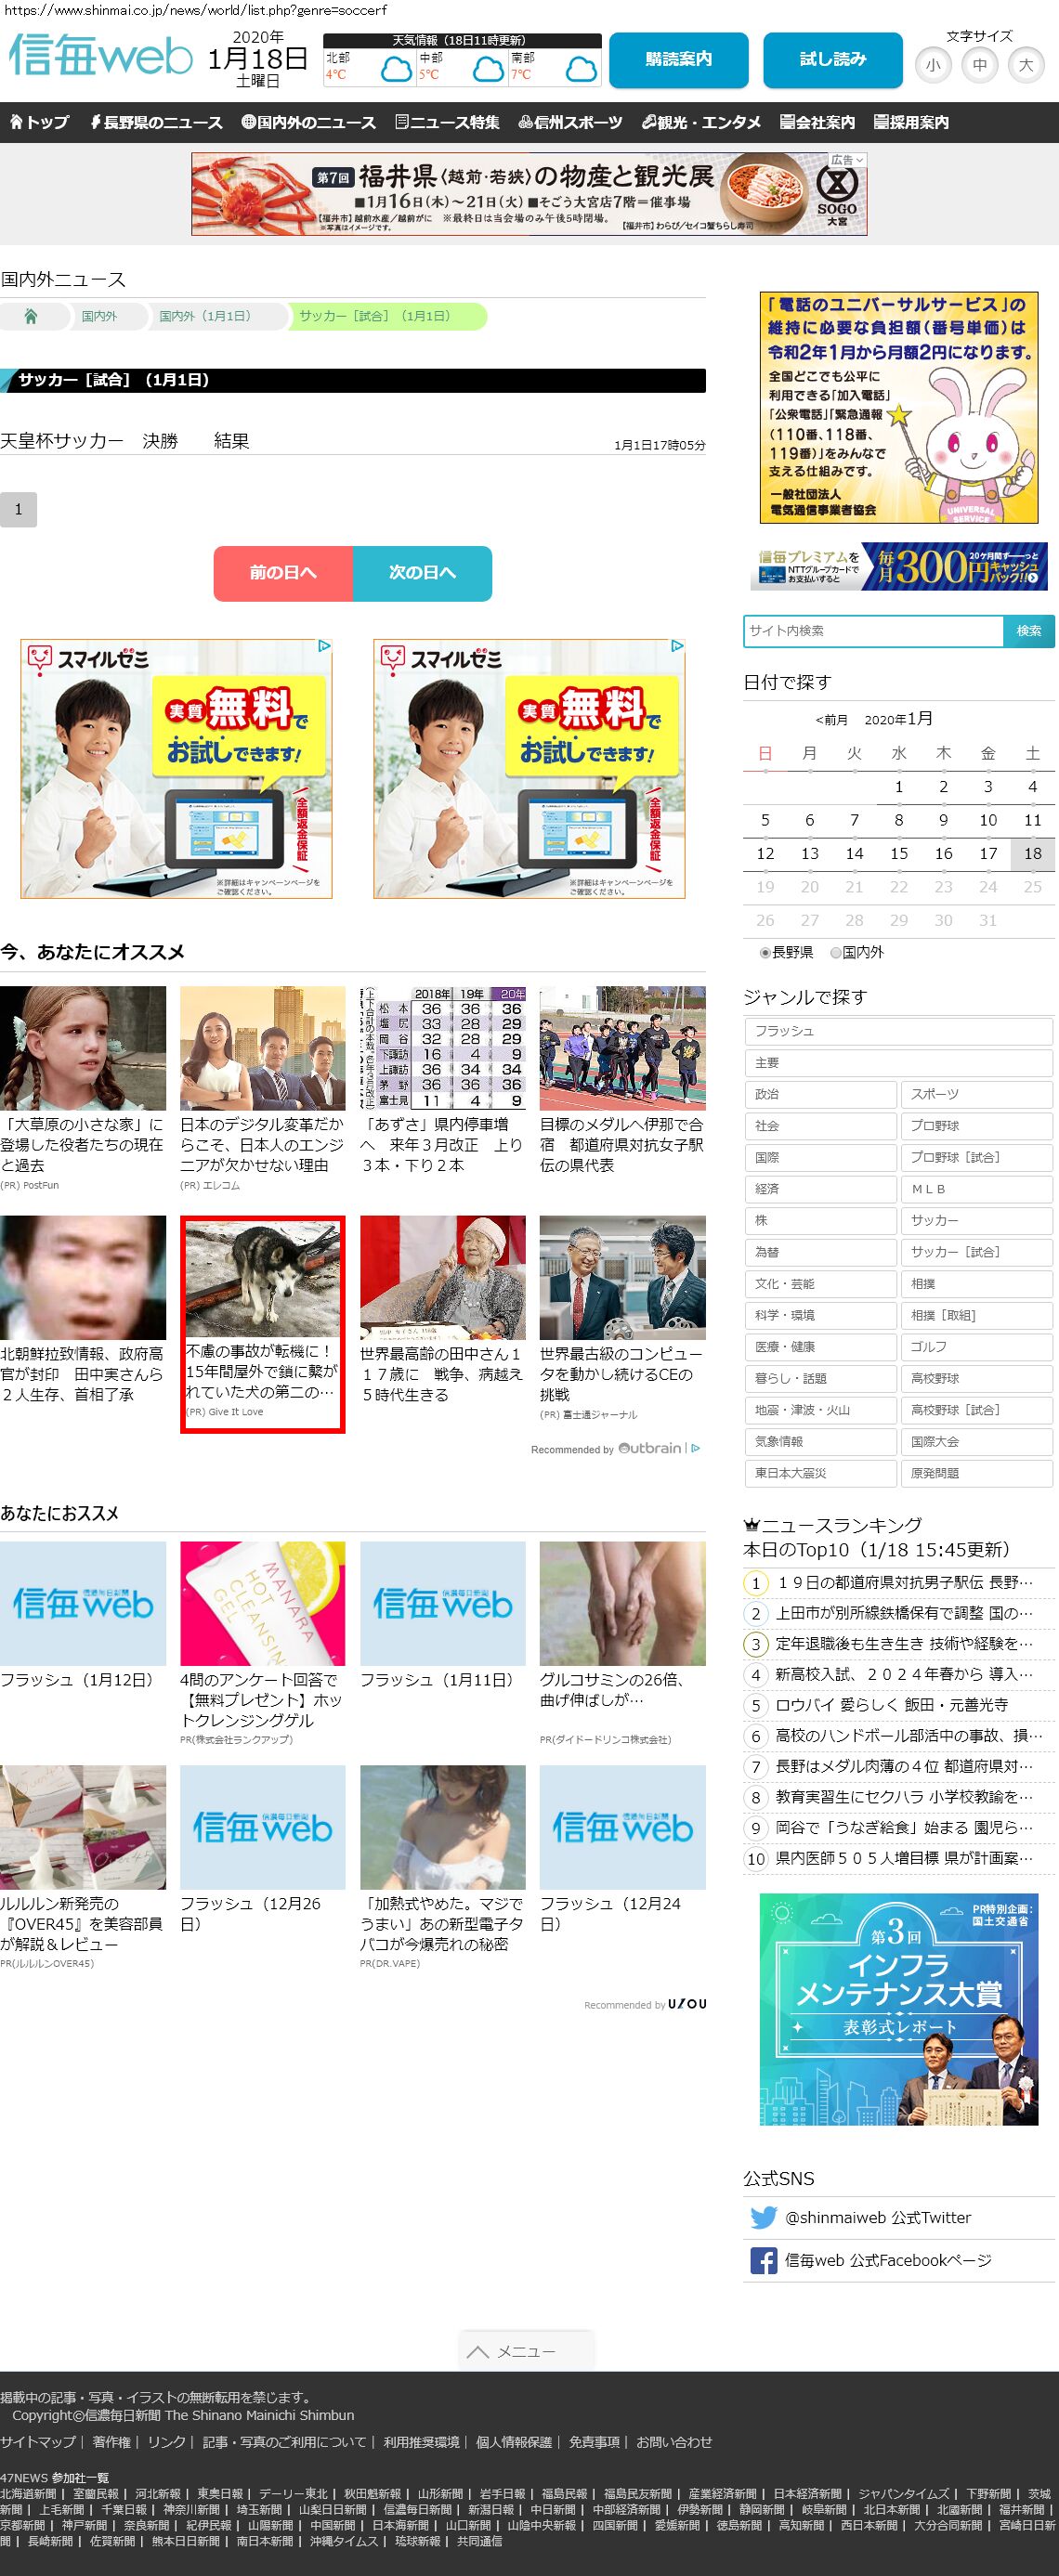
Task: Click the central area cloud weather icon
Action: pos(488,70)
